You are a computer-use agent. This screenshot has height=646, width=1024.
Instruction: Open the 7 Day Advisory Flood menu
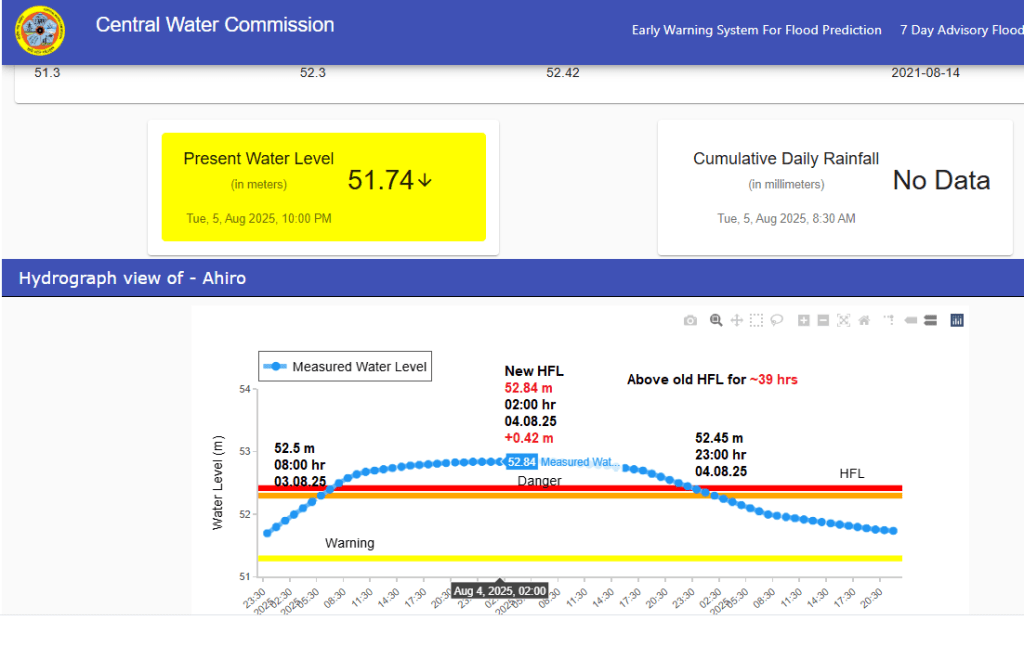pos(961,30)
